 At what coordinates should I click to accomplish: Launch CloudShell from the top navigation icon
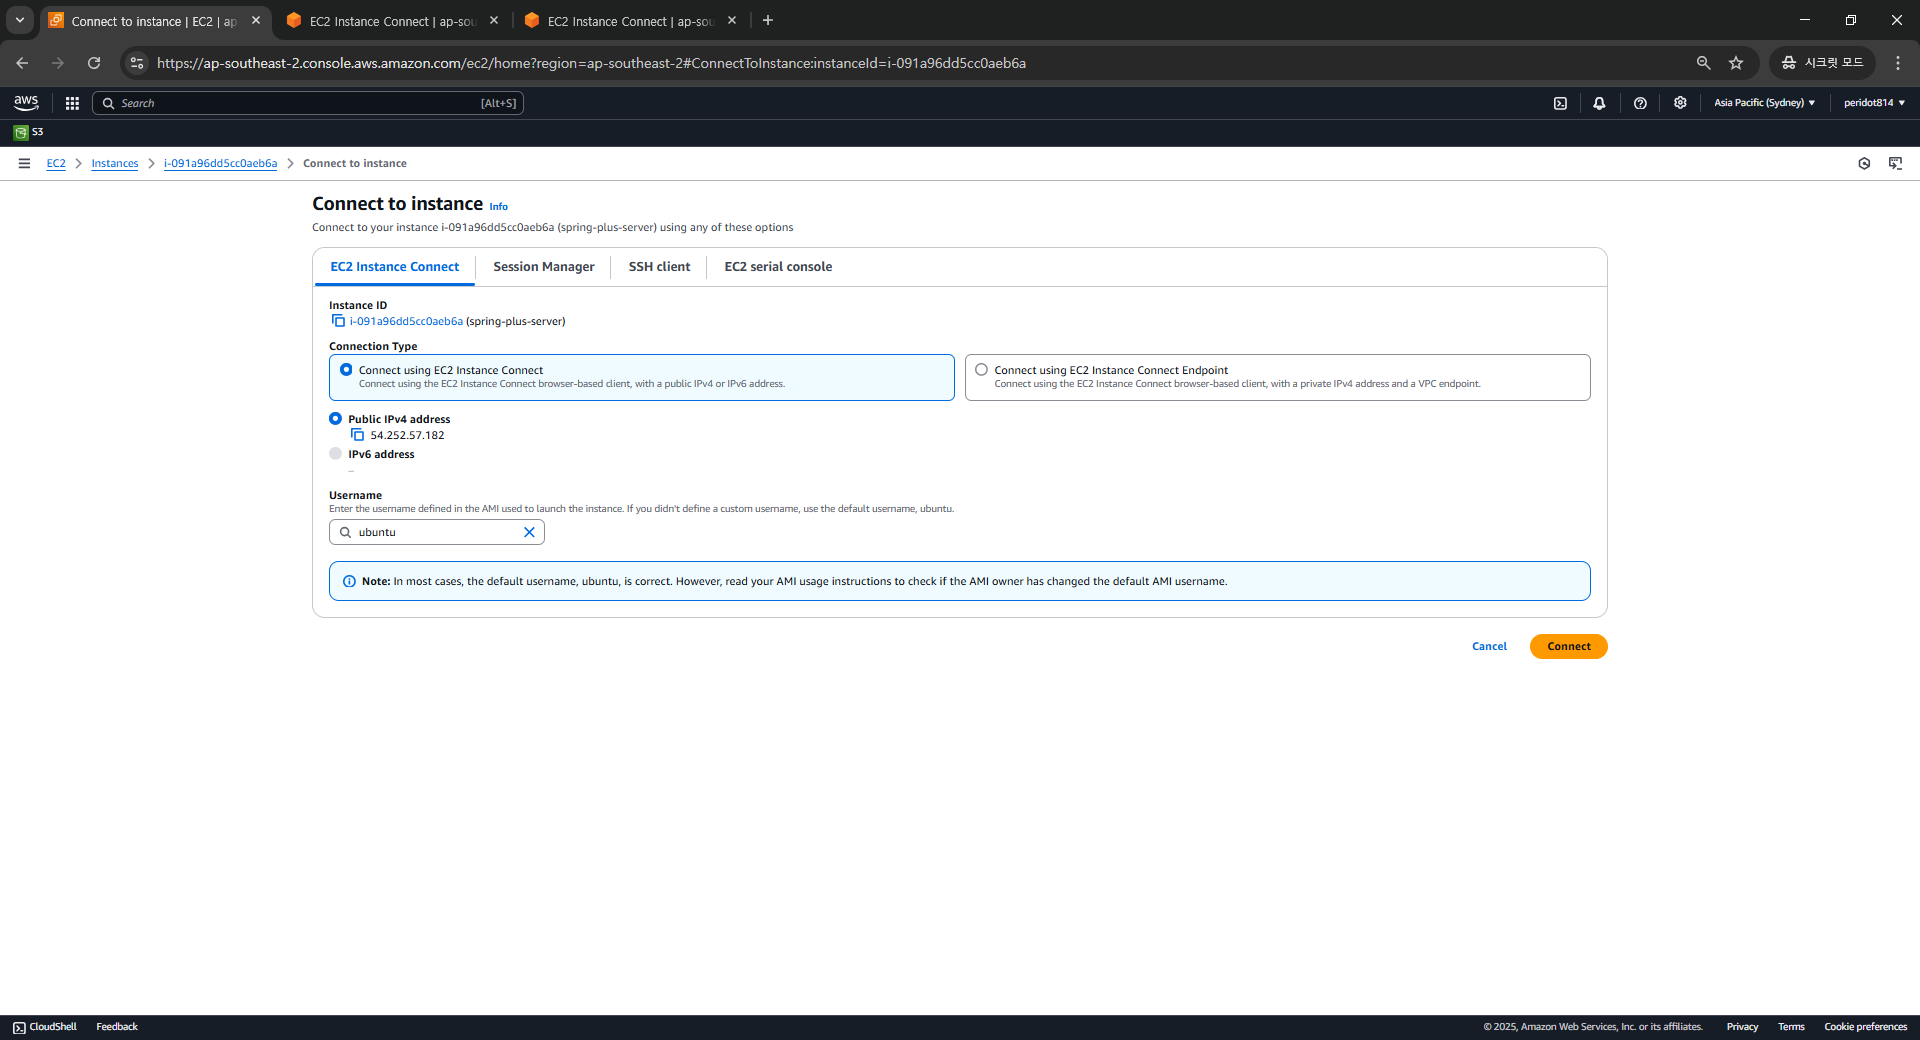(x=1560, y=103)
